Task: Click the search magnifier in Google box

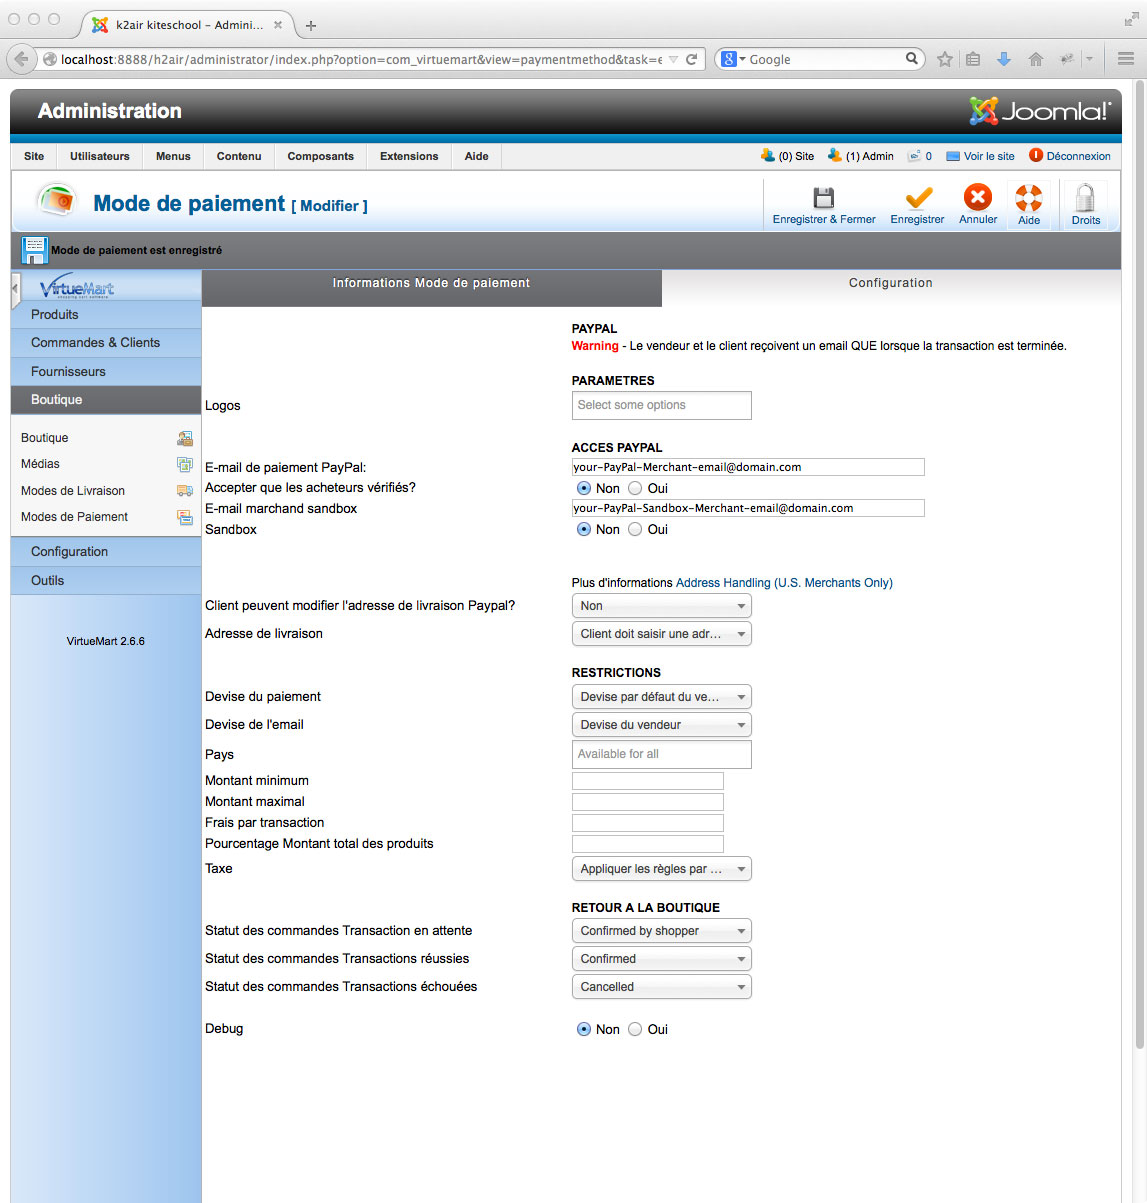Action: click(912, 59)
